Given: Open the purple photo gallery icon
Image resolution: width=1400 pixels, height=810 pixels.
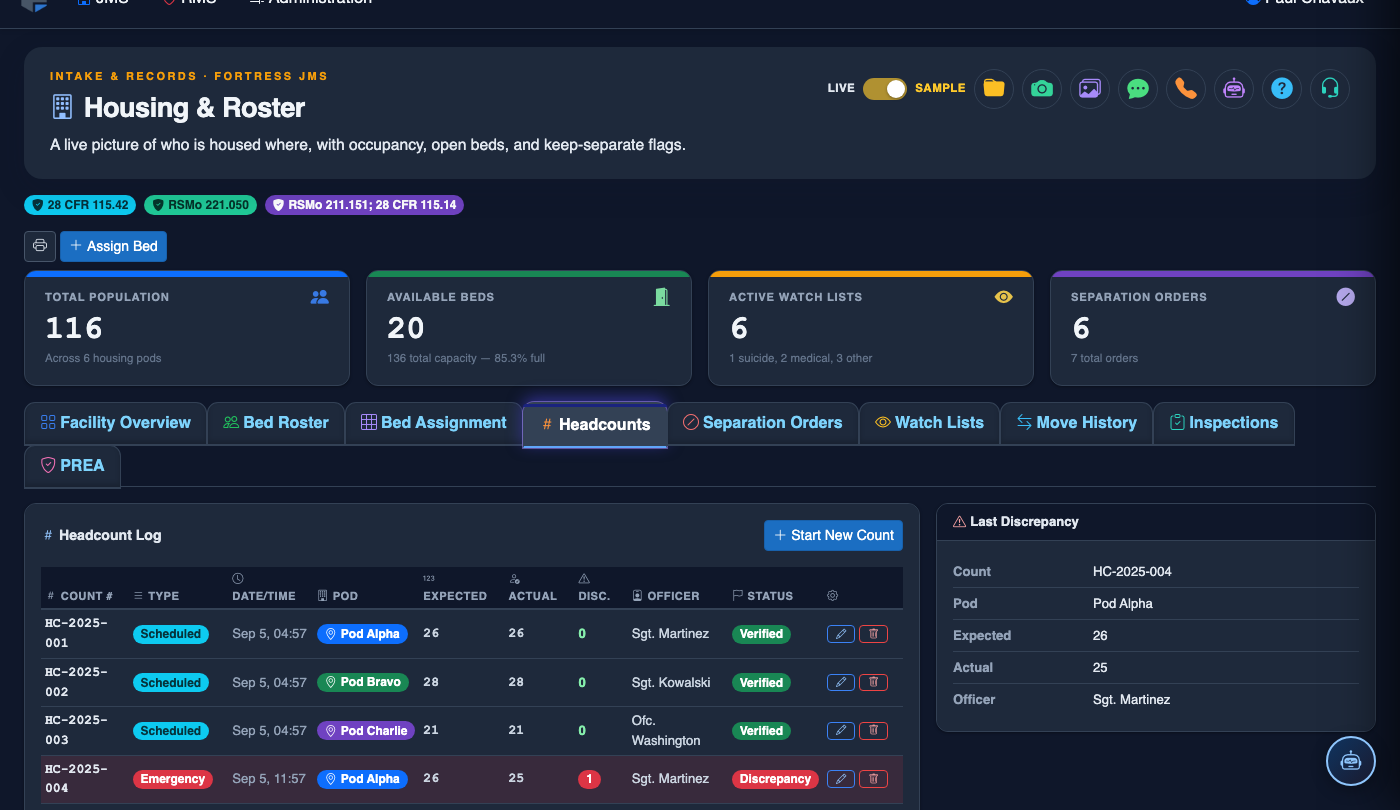Looking at the screenshot, I should 1090,88.
